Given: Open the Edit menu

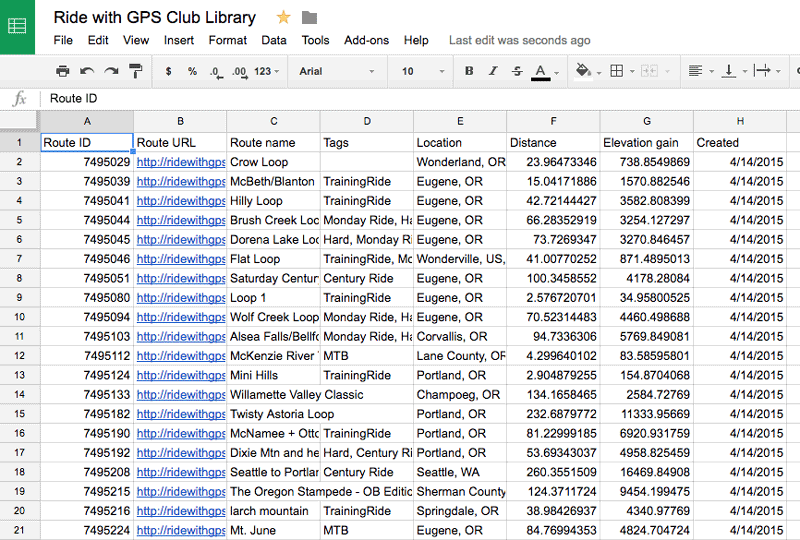Looking at the screenshot, I should tap(98, 40).
